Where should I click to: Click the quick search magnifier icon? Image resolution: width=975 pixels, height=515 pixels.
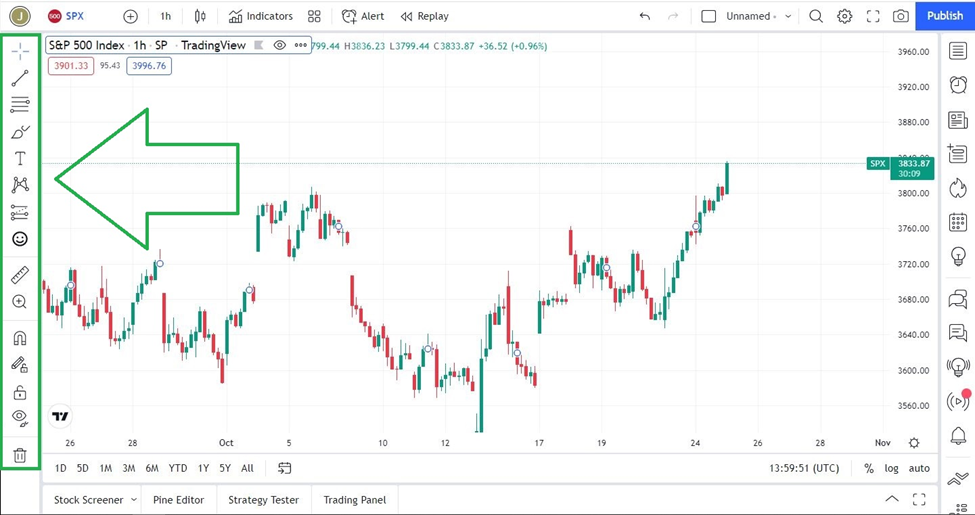tap(816, 16)
